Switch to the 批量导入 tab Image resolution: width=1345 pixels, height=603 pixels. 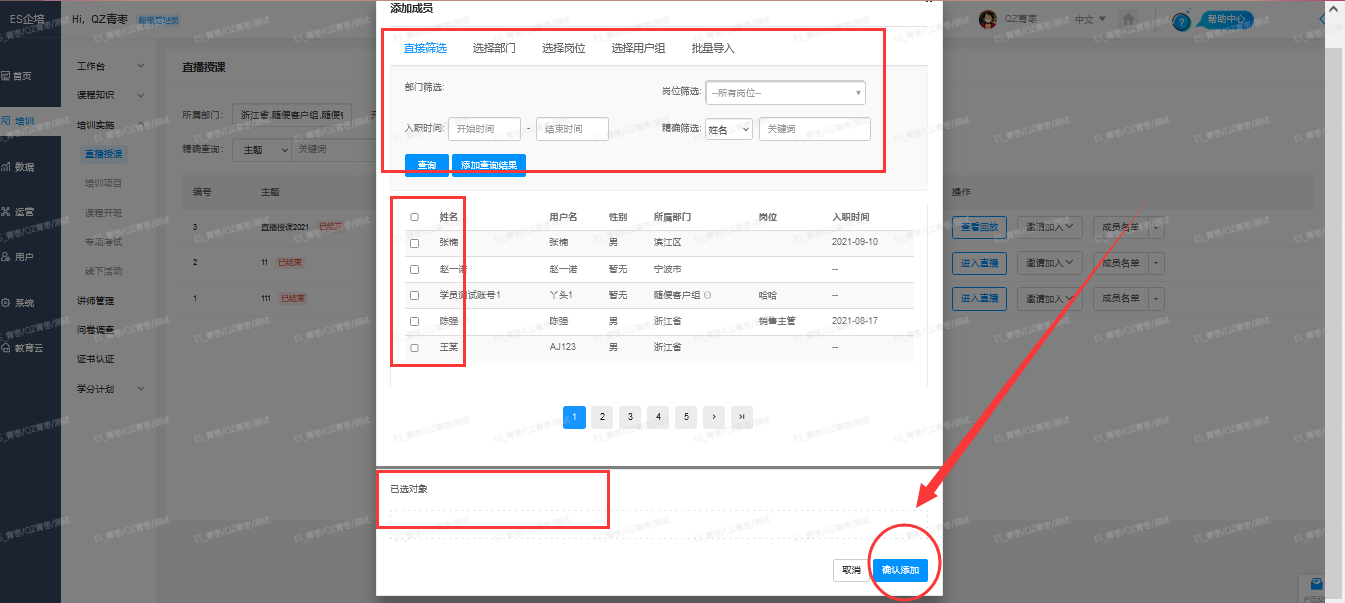coord(713,48)
